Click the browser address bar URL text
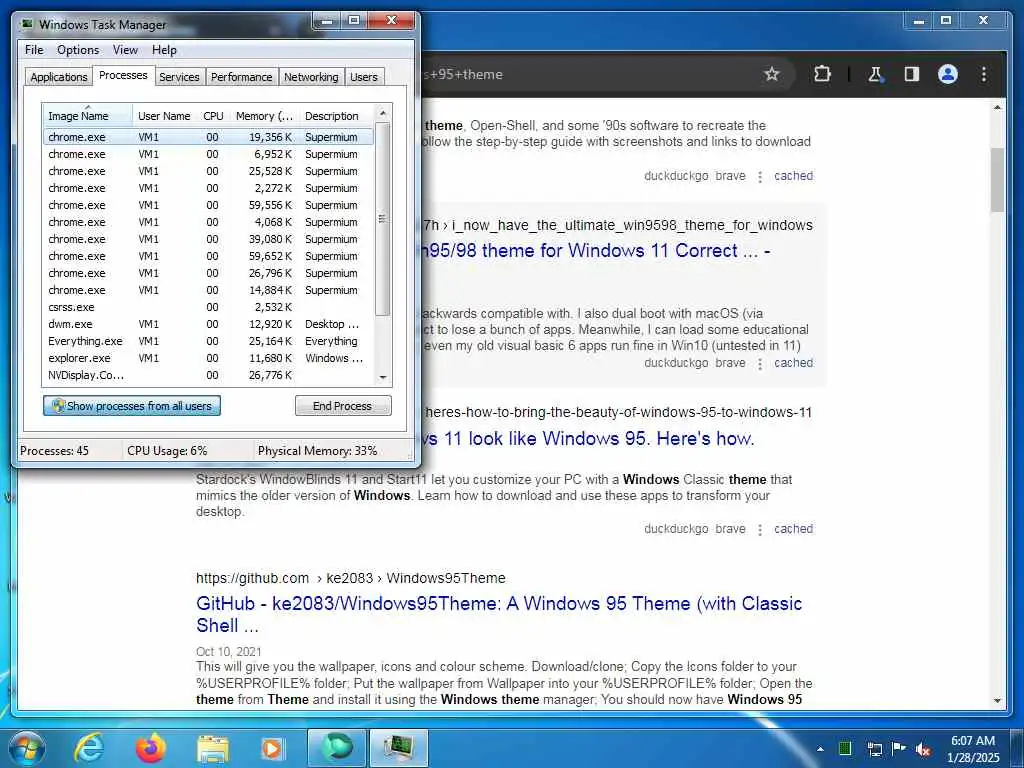1024x768 pixels. pos(463,74)
